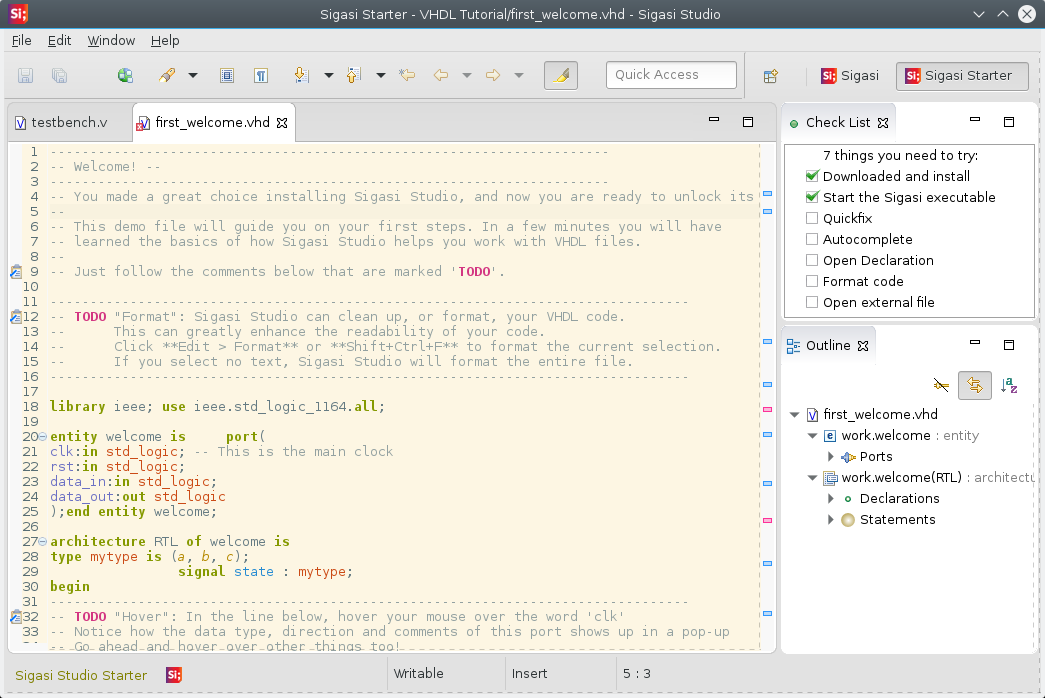Viewport: 1045px width, 698px height.
Task: Close the Check List view
Action: click(883, 123)
